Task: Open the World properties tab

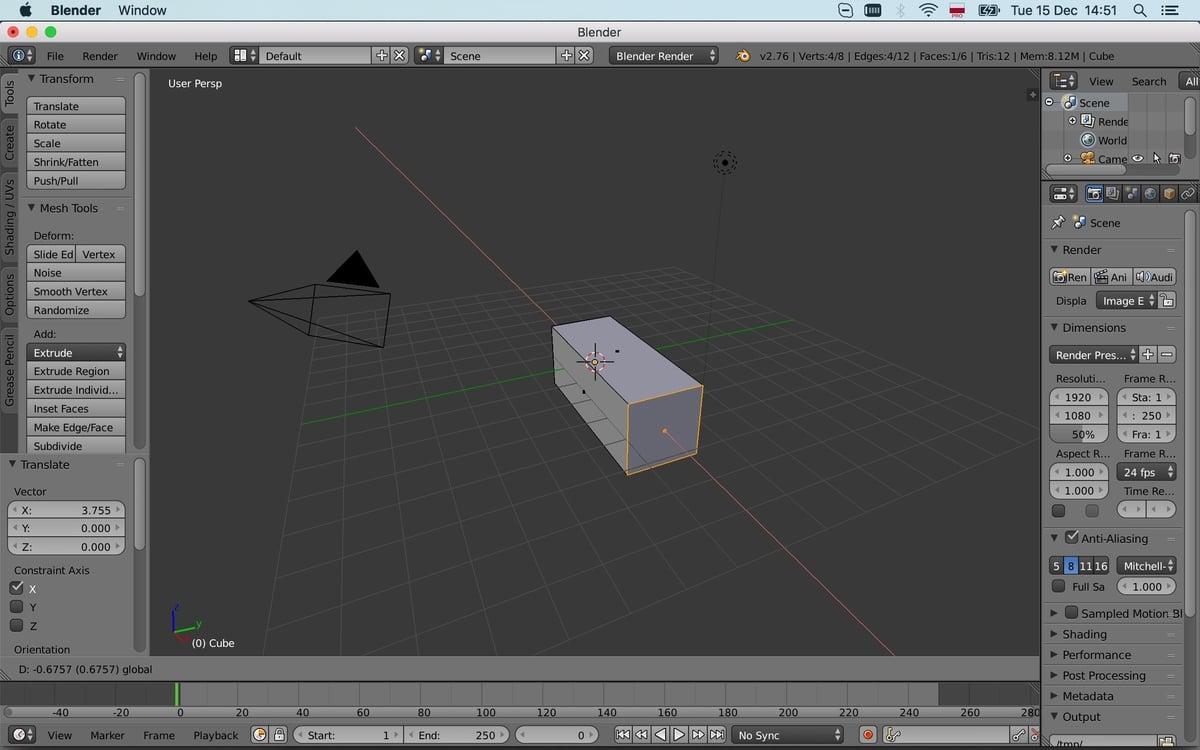Action: coord(1150,193)
